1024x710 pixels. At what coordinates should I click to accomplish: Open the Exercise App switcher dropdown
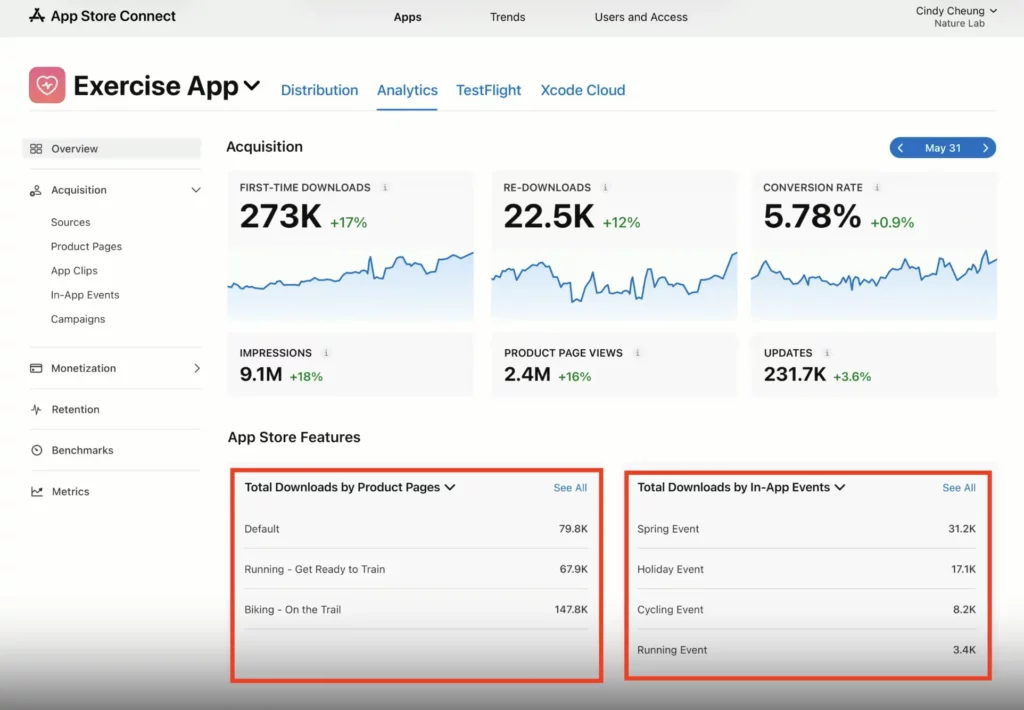point(252,86)
